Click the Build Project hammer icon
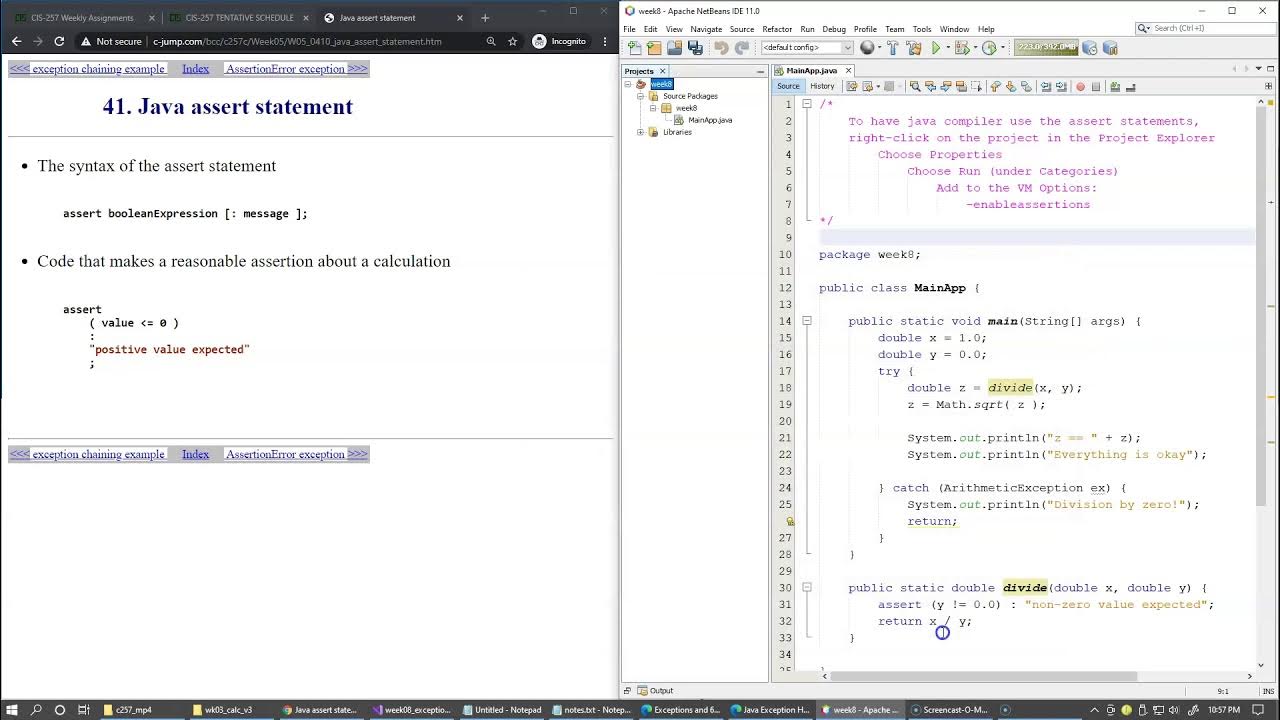The image size is (1280, 720). [x=894, y=48]
